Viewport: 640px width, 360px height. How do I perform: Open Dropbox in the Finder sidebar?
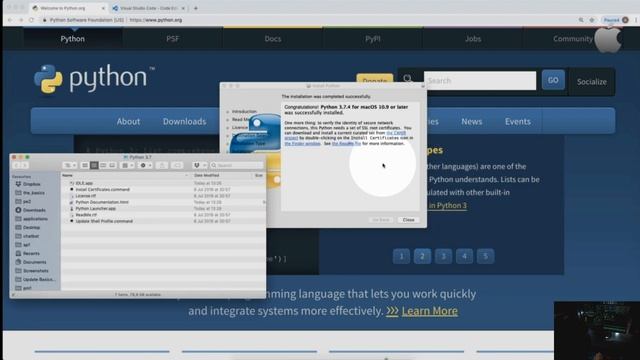[31, 184]
